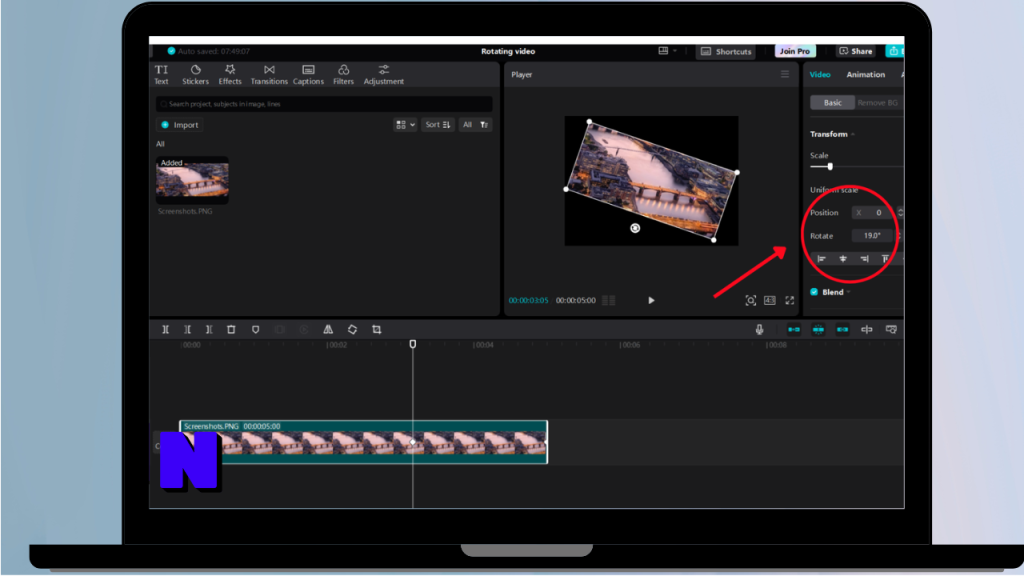Toggle main track magnet in timeline toolbar
The width and height of the screenshot is (1024, 576).
(793, 330)
